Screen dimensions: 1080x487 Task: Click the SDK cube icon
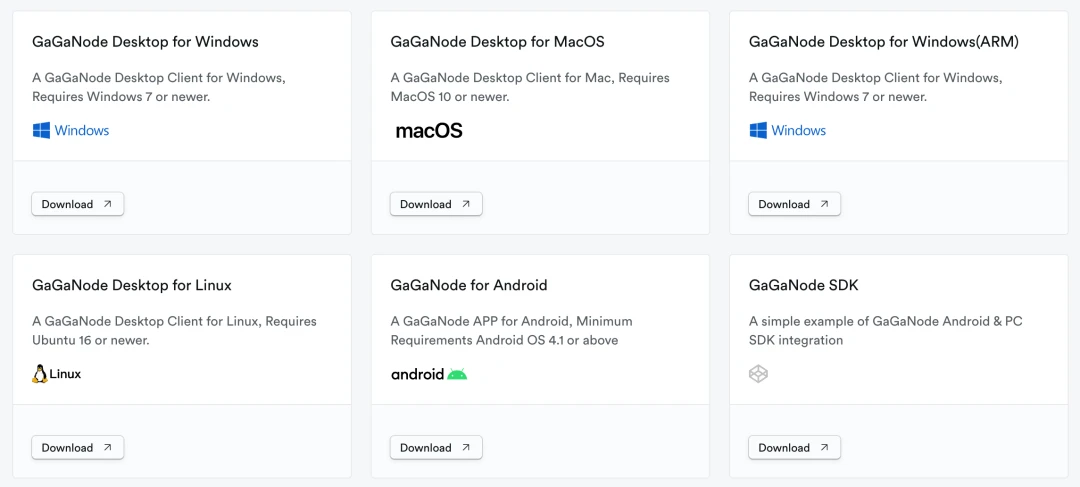(x=758, y=374)
